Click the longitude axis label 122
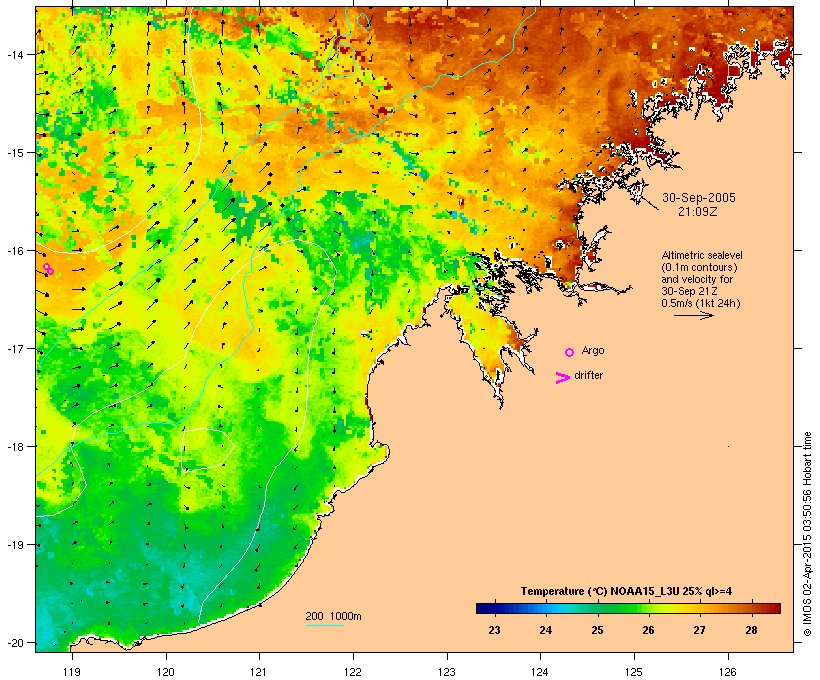The image size is (820, 680). tap(353, 672)
